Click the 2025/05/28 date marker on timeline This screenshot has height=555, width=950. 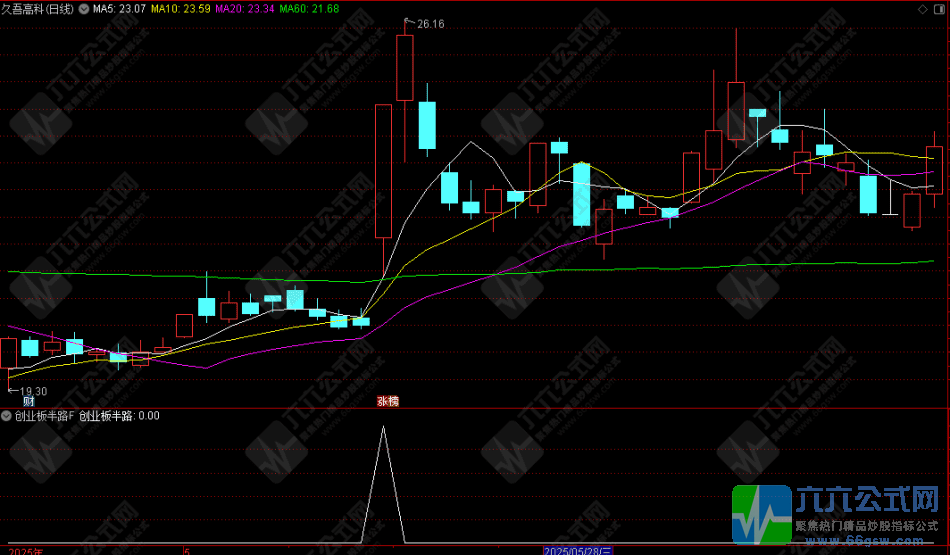click(x=578, y=550)
